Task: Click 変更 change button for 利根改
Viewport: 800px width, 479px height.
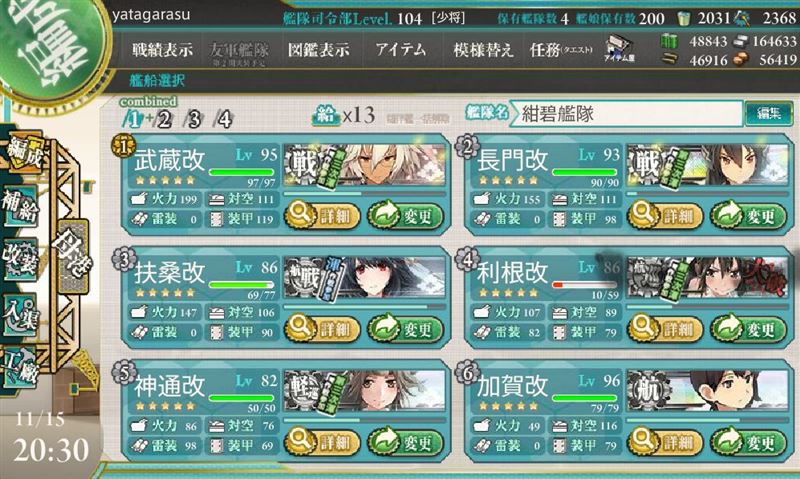Action: click(748, 329)
